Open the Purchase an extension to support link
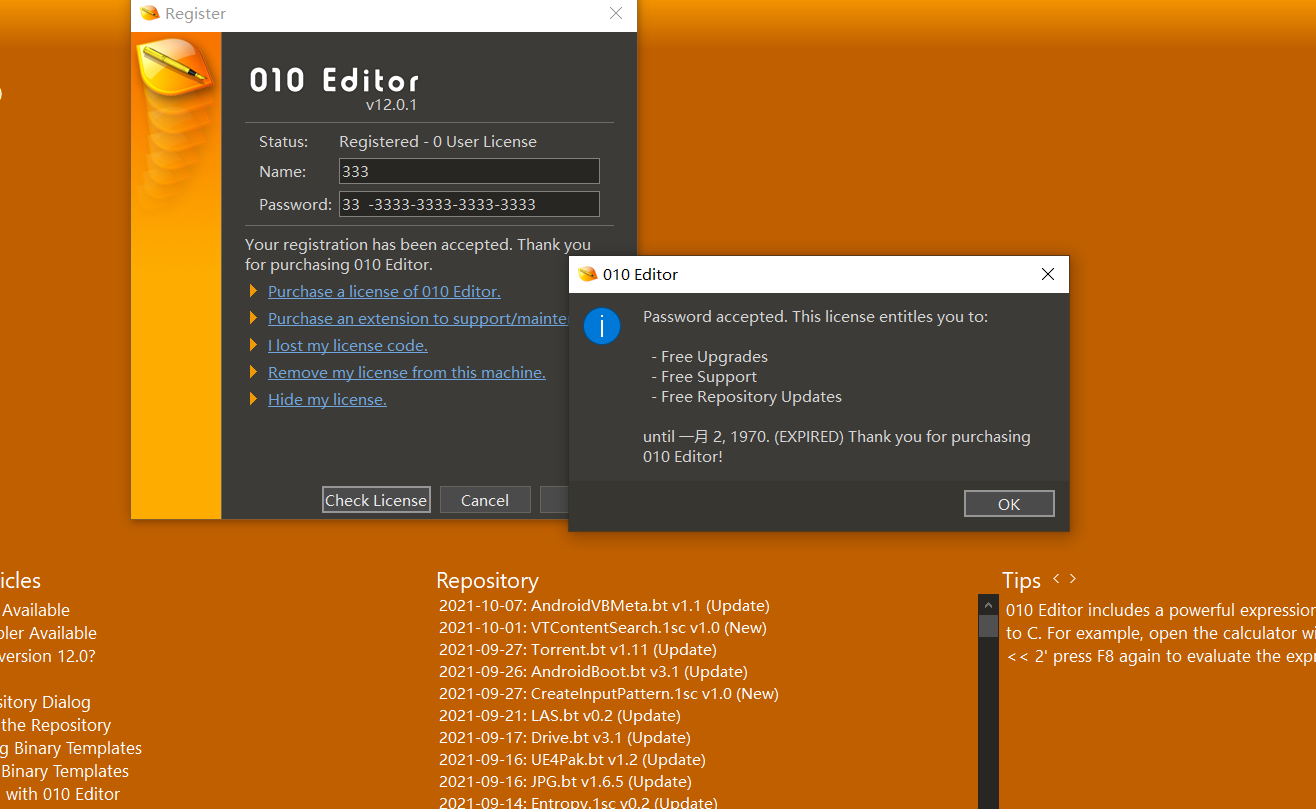 point(418,319)
